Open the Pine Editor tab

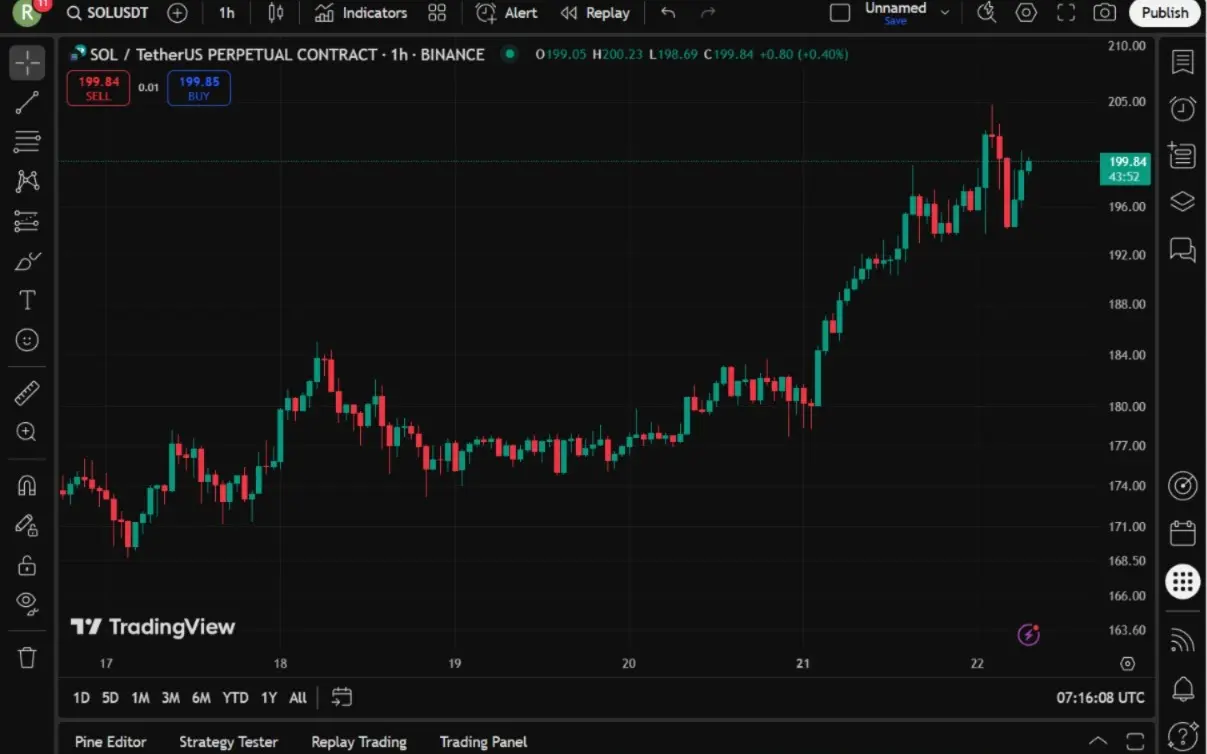tap(110, 742)
